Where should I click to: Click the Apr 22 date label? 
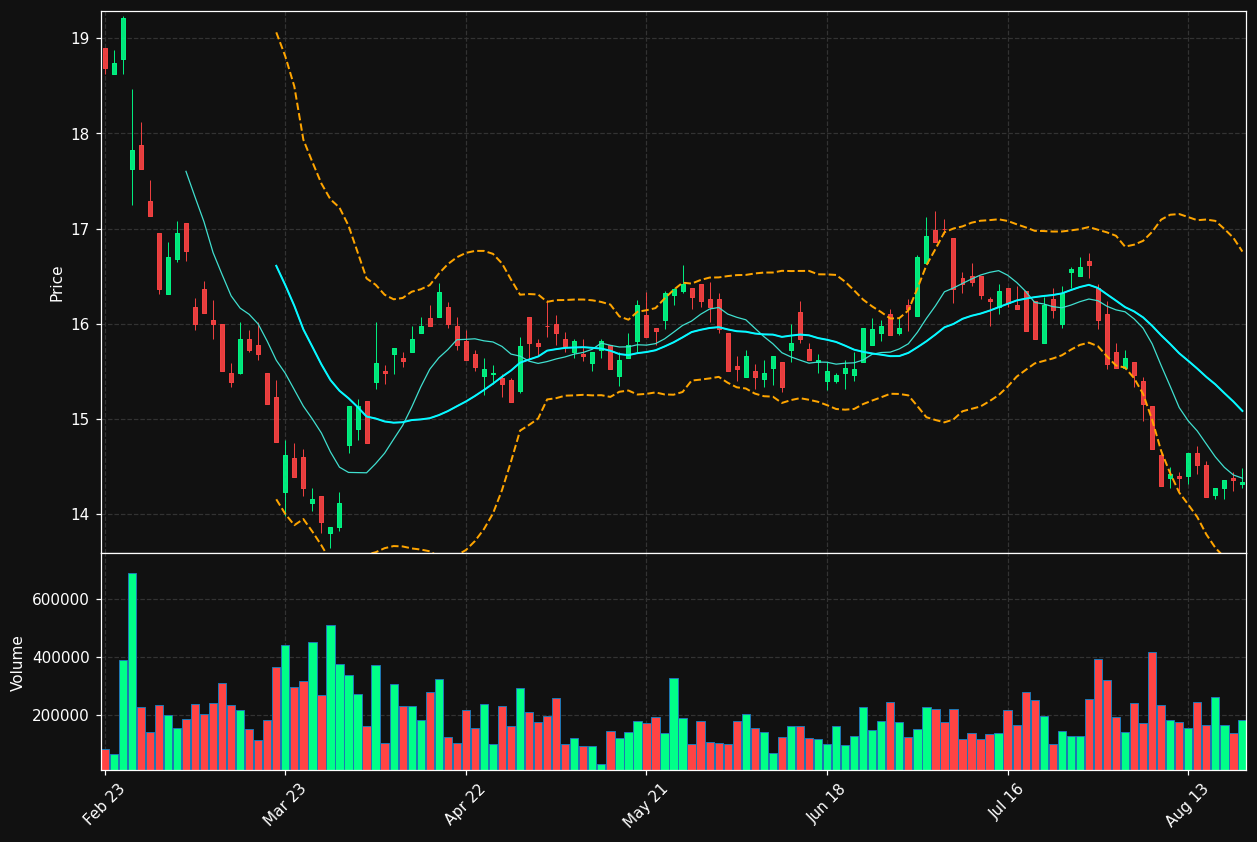pos(465,804)
